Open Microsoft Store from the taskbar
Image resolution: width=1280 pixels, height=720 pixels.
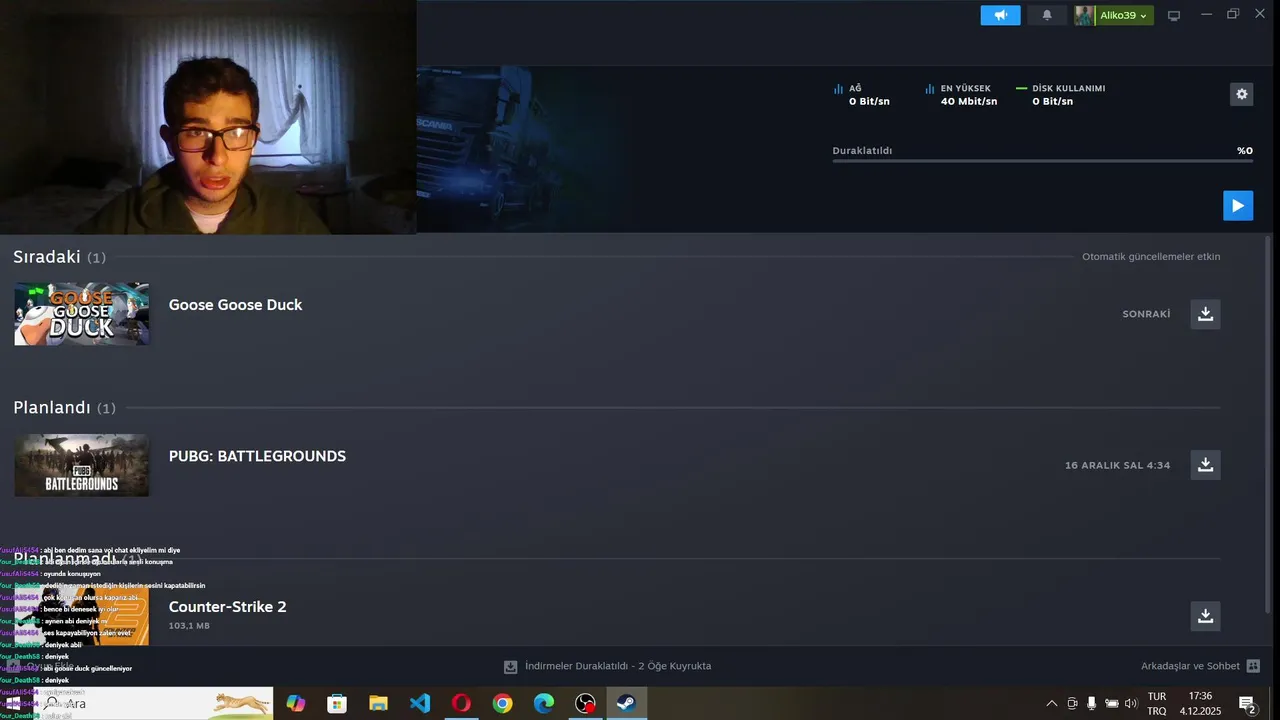point(337,704)
